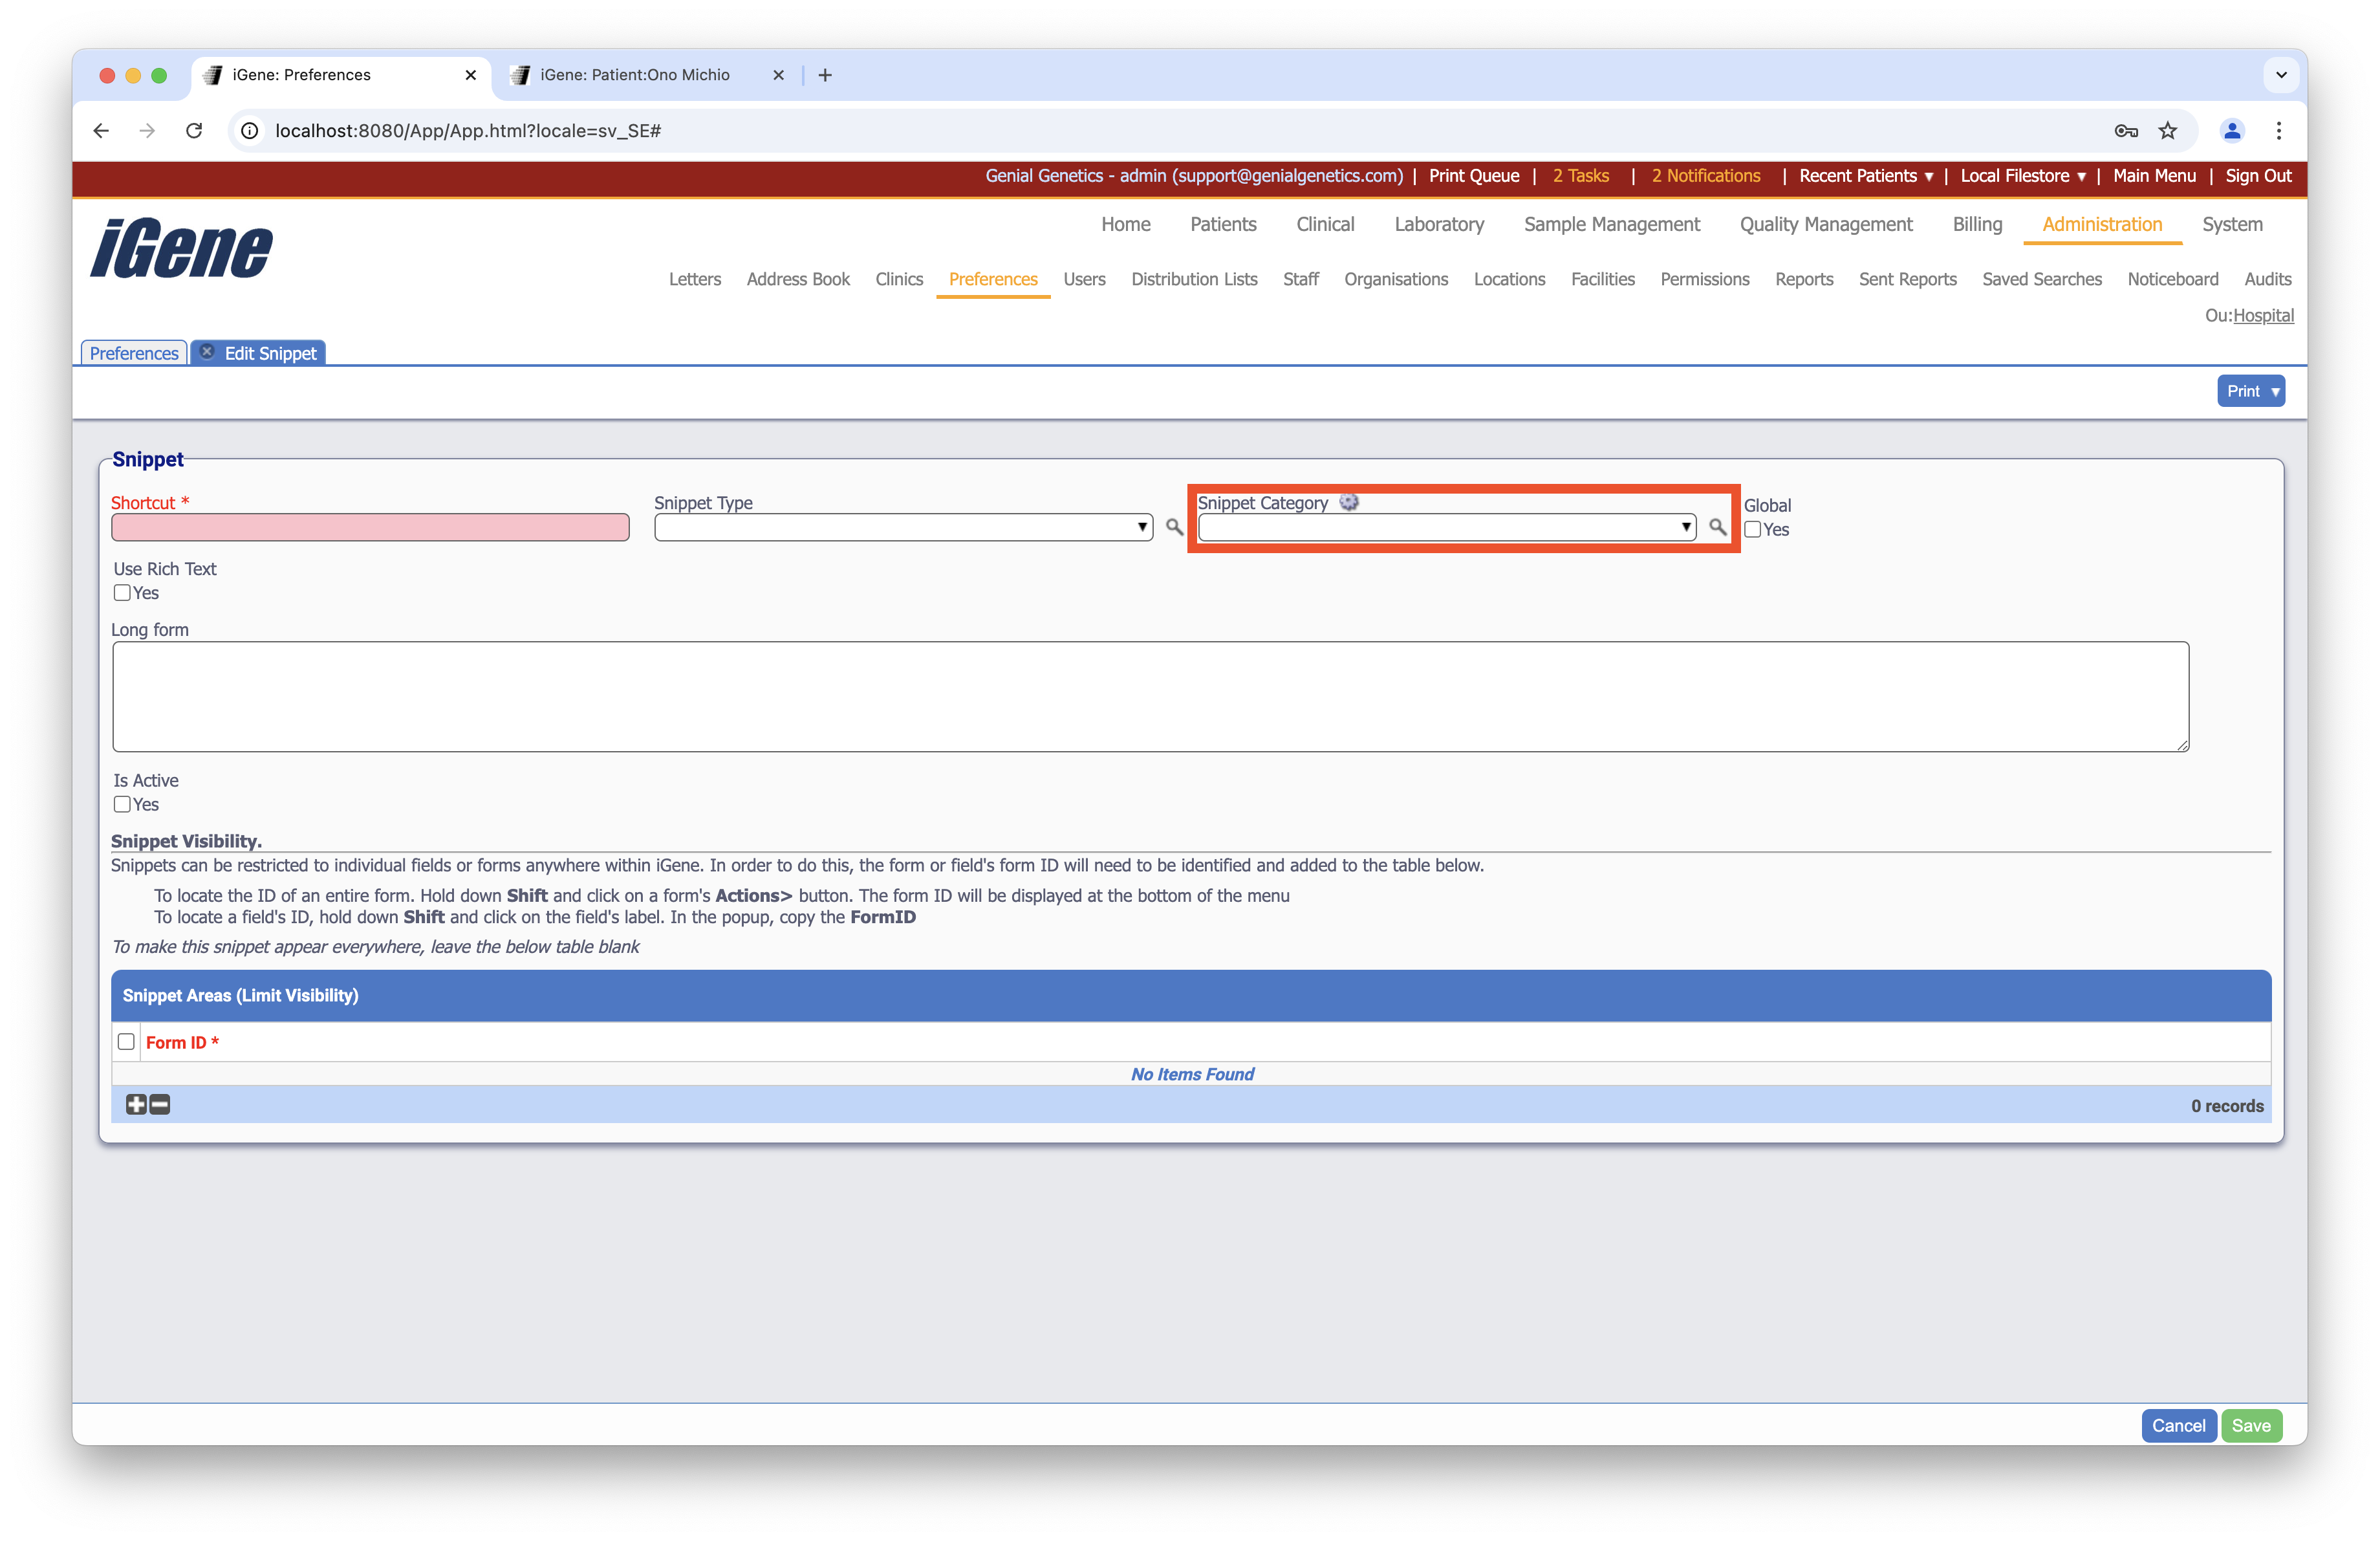Click inside the Shortcut input field
Viewport: 2380px width, 1541px height.
[369, 527]
